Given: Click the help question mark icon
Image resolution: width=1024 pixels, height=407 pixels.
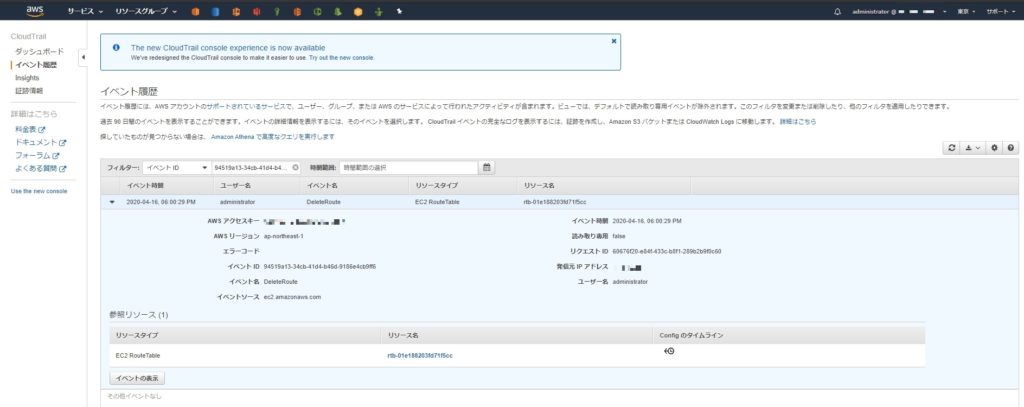Looking at the screenshot, I should [x=1011, y=148].
